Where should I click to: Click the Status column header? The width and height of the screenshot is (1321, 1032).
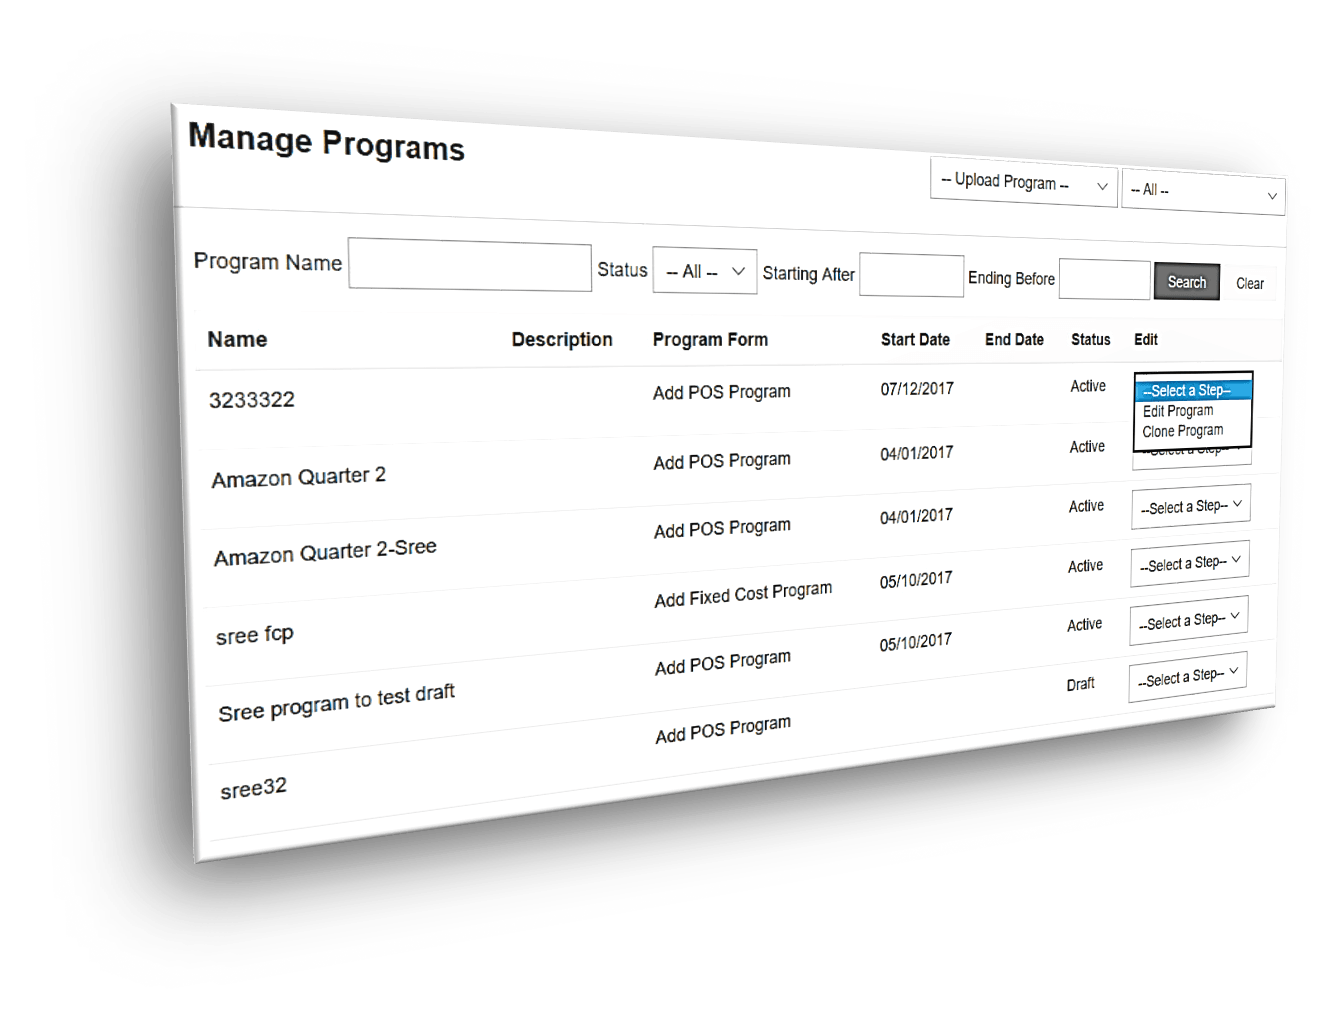click(1090, 340)
